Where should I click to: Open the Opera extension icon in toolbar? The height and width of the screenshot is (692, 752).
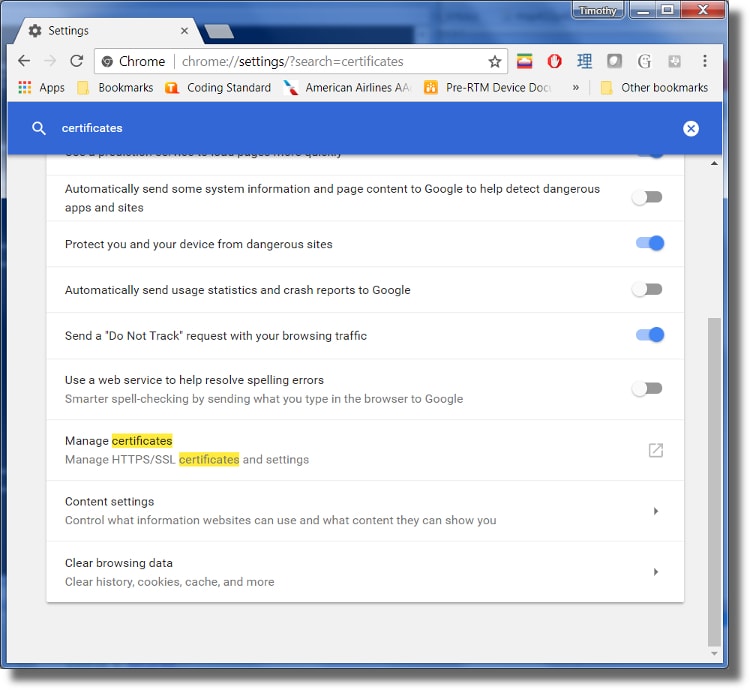point(554,61)
